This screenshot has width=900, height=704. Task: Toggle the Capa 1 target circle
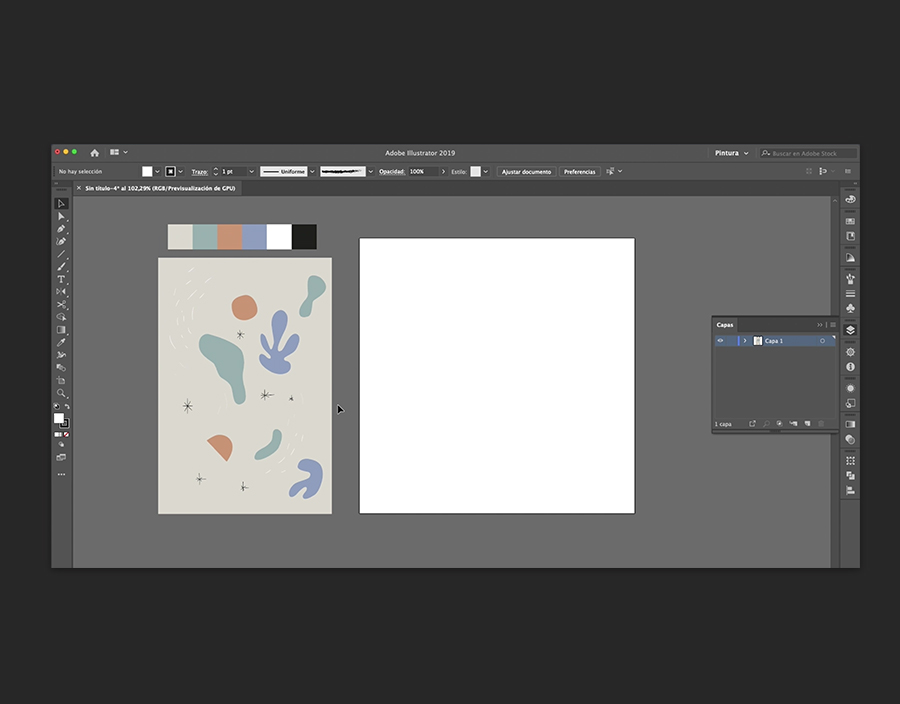tap(822, 341)
